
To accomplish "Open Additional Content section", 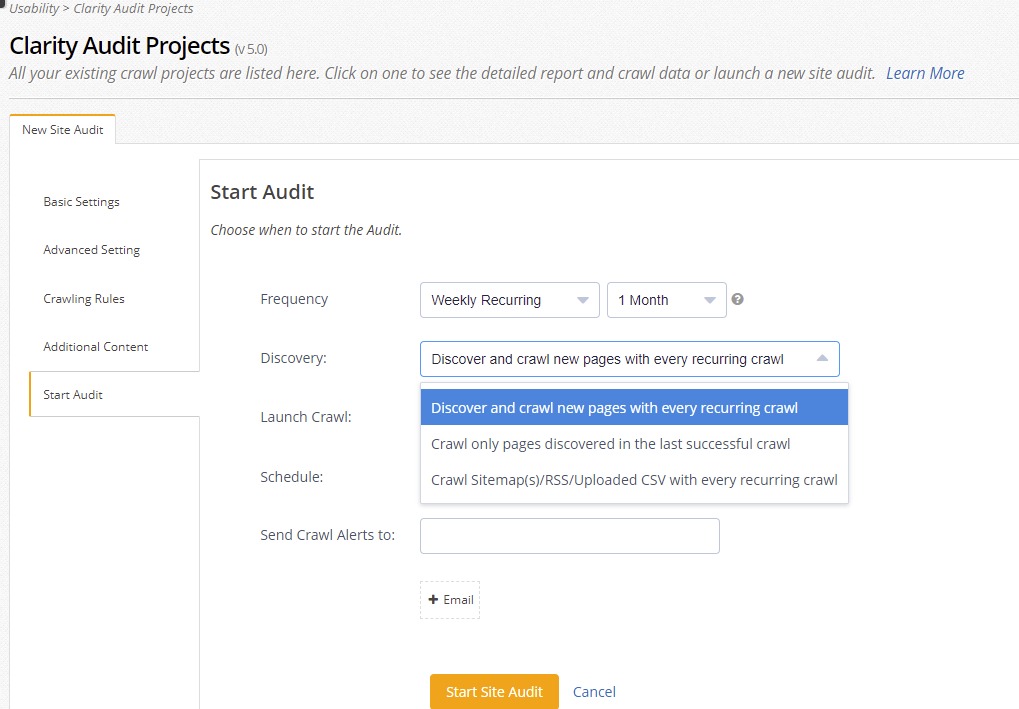I will (96, 346).
